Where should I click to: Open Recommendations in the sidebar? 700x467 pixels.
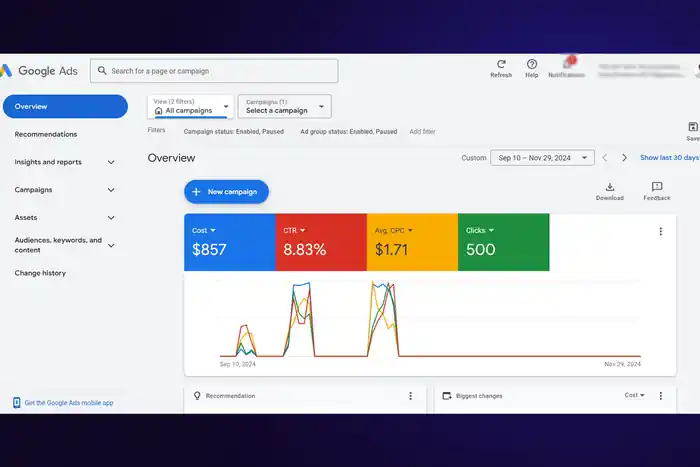tap(46, 134)
